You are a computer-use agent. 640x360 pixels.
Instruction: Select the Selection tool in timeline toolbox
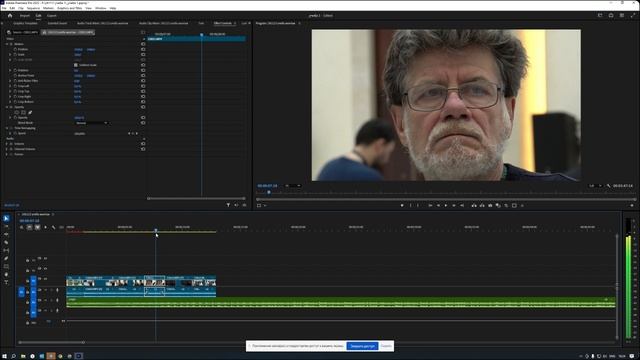pos(6,218)
